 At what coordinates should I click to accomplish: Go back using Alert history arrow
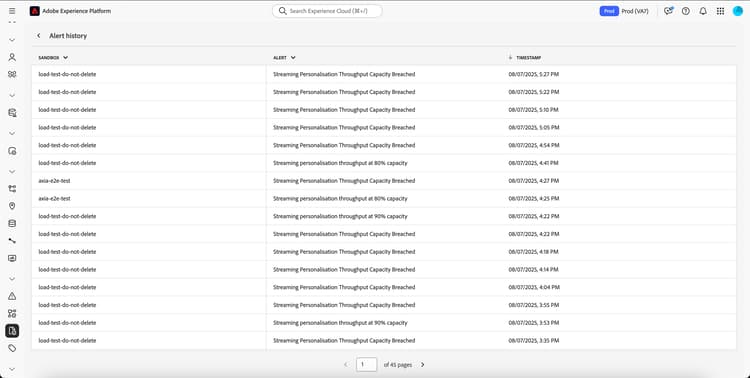pyautogui.click(x=39, y=36)
